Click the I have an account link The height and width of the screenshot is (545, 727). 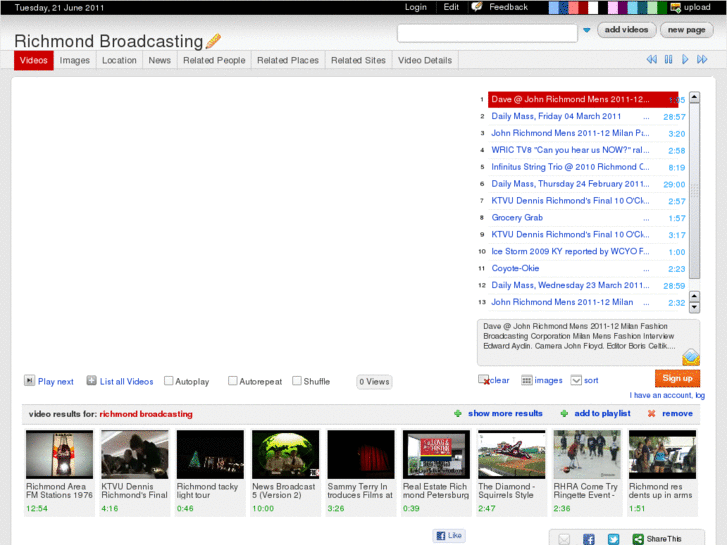667,395
